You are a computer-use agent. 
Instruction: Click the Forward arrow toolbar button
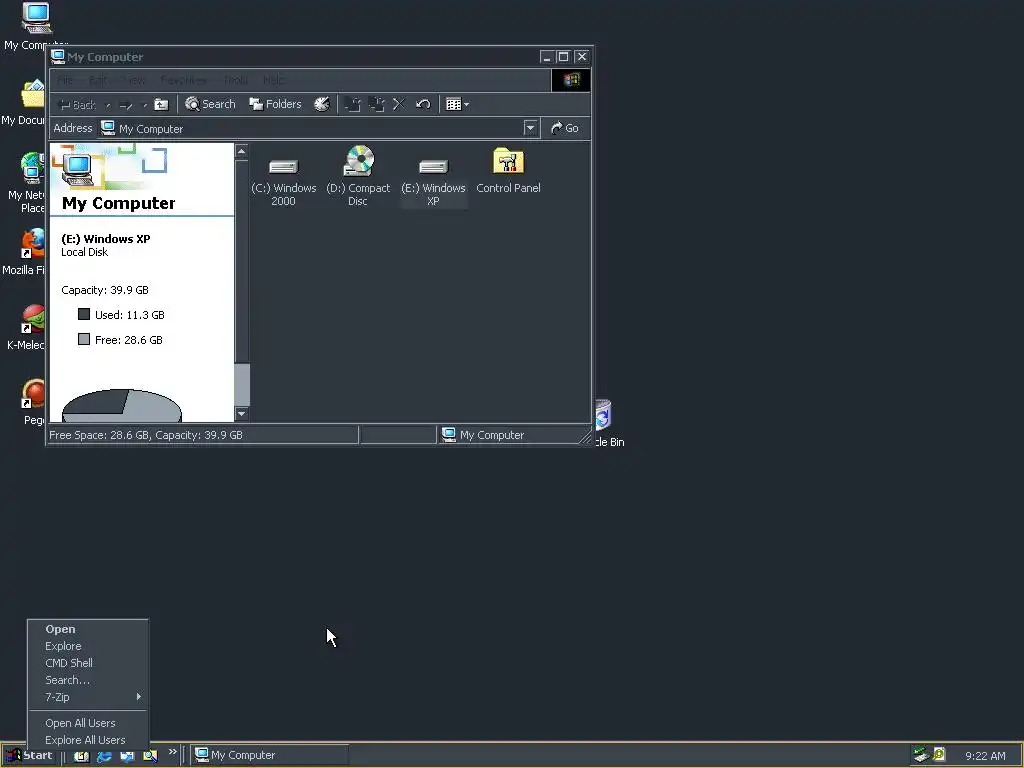coord(127,104)
